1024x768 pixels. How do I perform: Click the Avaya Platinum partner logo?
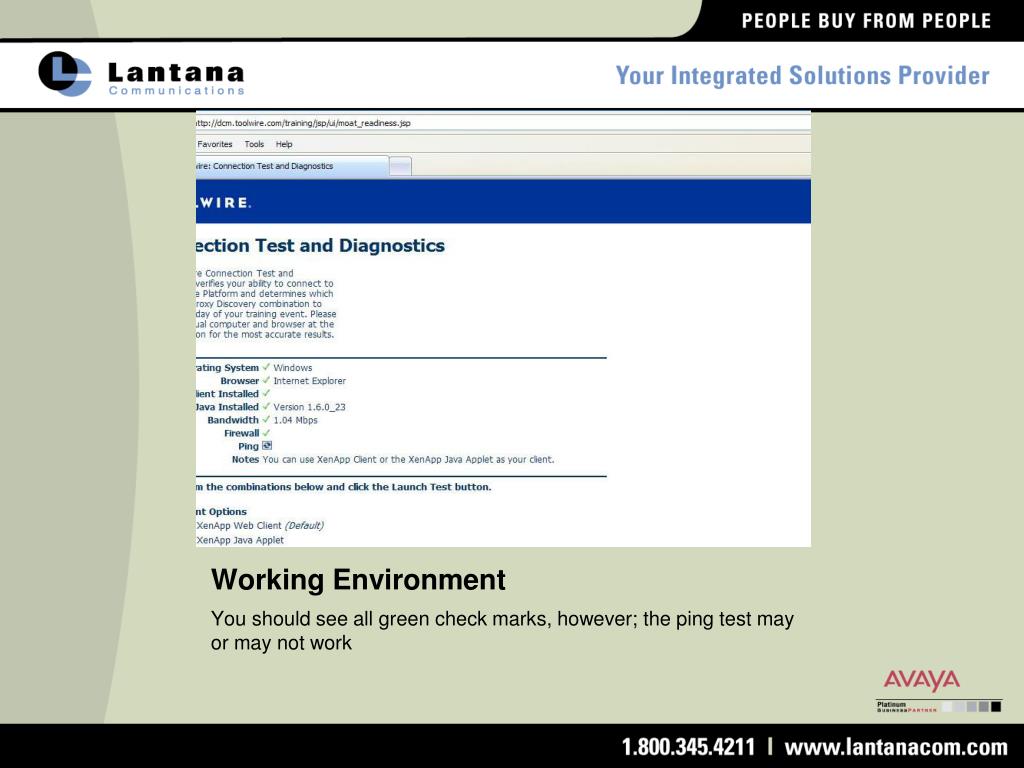click(x=938, y=690)
